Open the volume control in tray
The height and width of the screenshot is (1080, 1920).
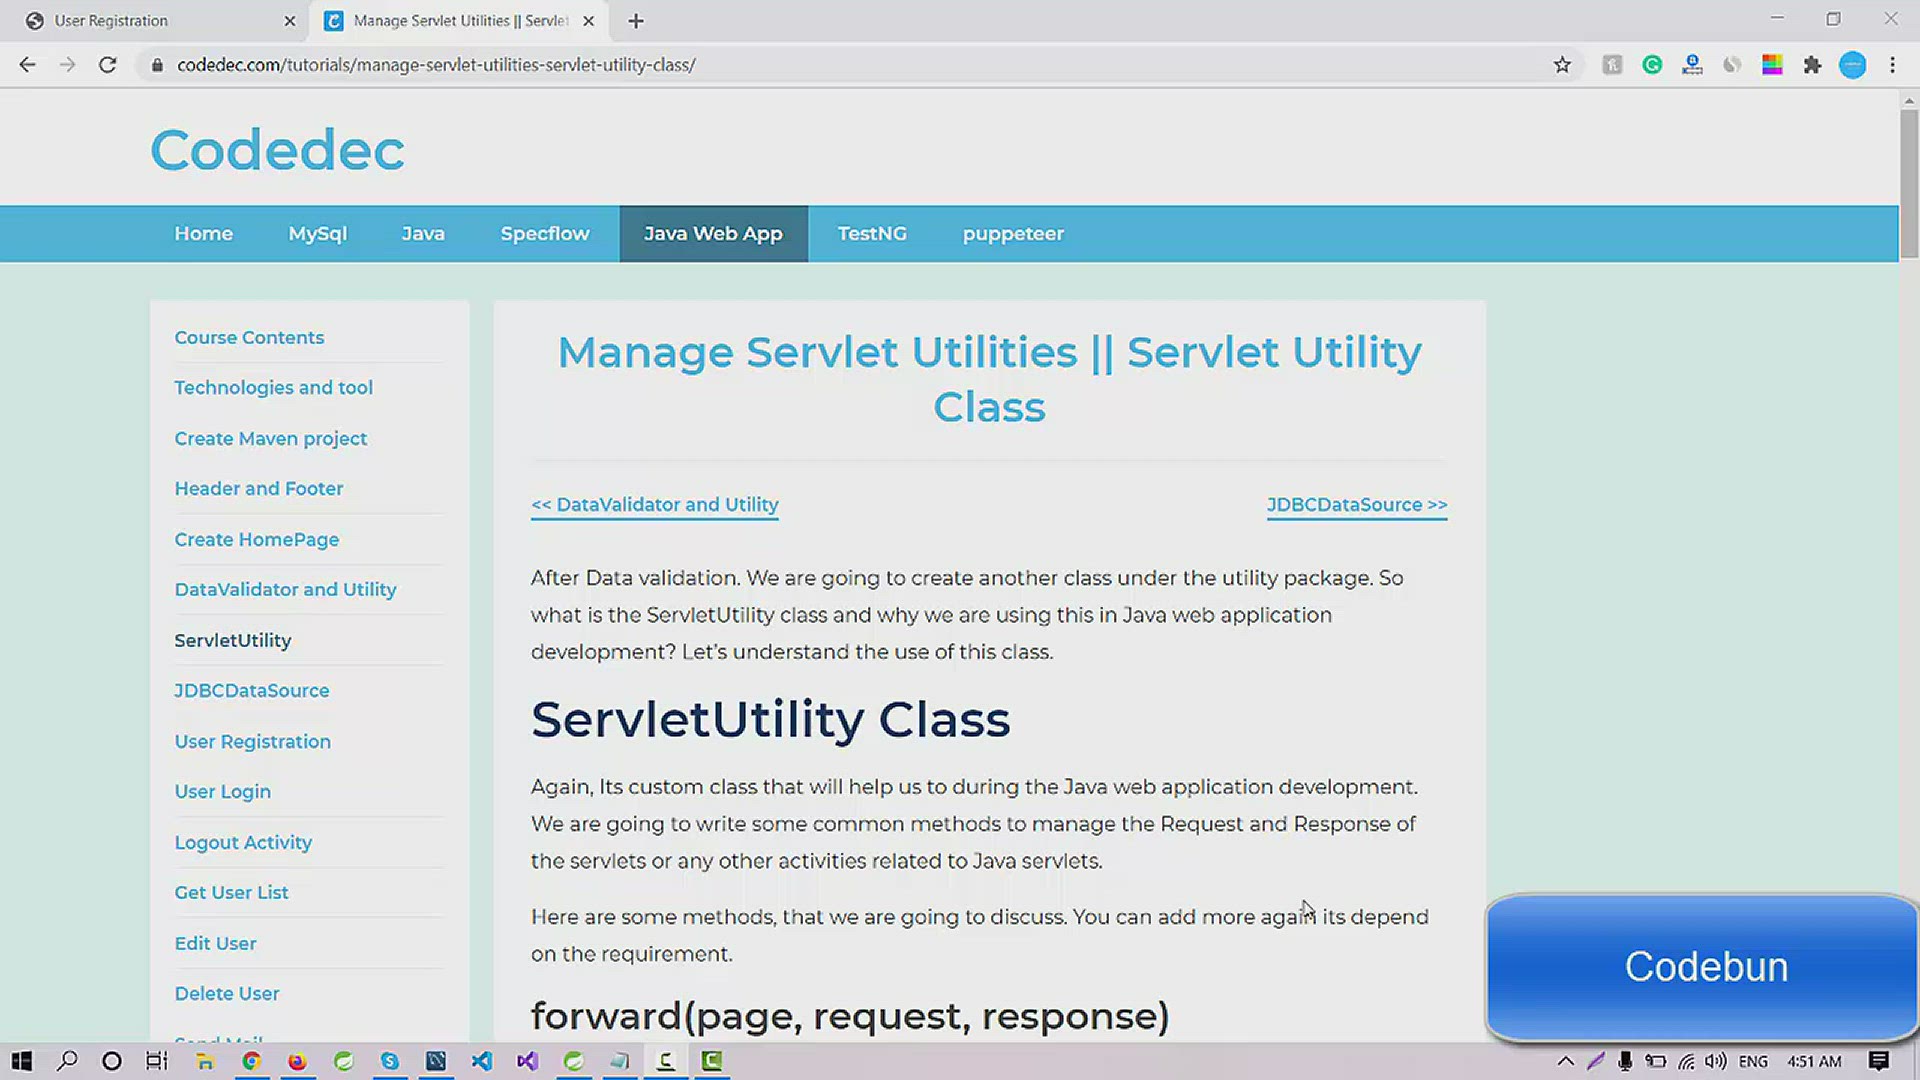pos(1716,1061)
